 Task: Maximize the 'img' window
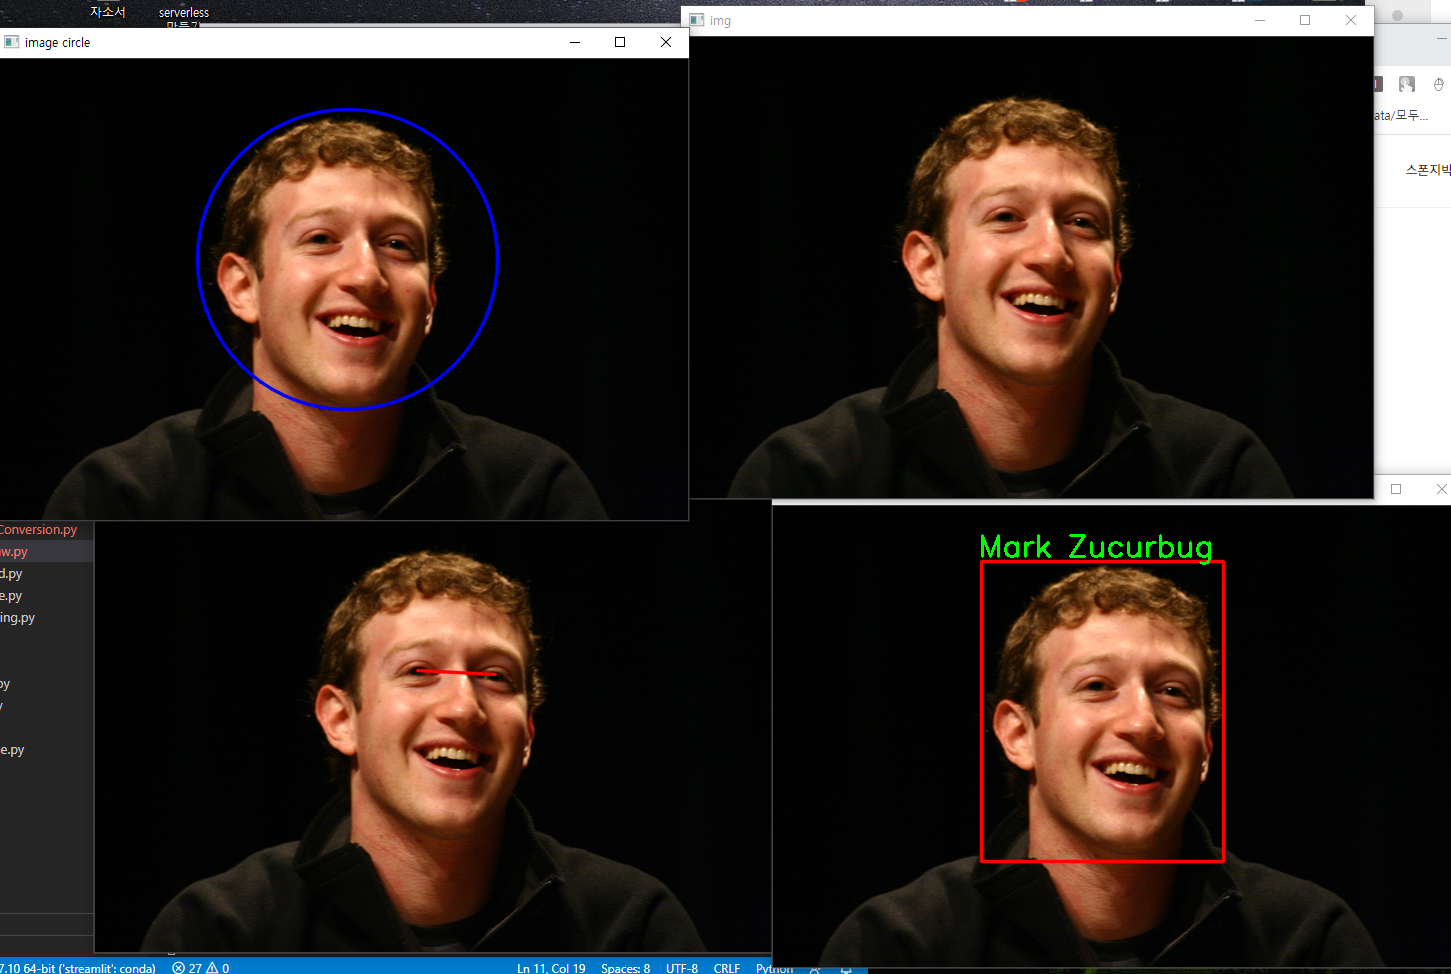[x=1305, y=20]
